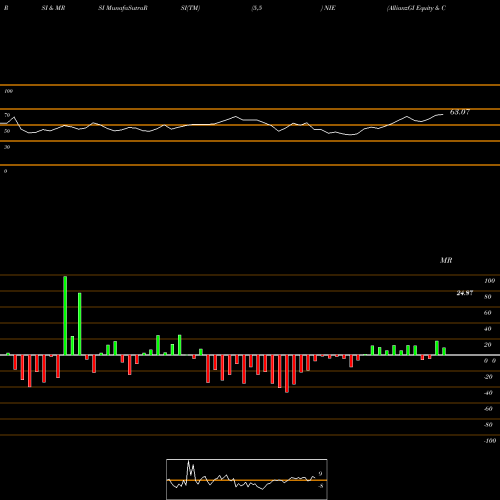Click the RSI value label 63.07

(460, 112)
